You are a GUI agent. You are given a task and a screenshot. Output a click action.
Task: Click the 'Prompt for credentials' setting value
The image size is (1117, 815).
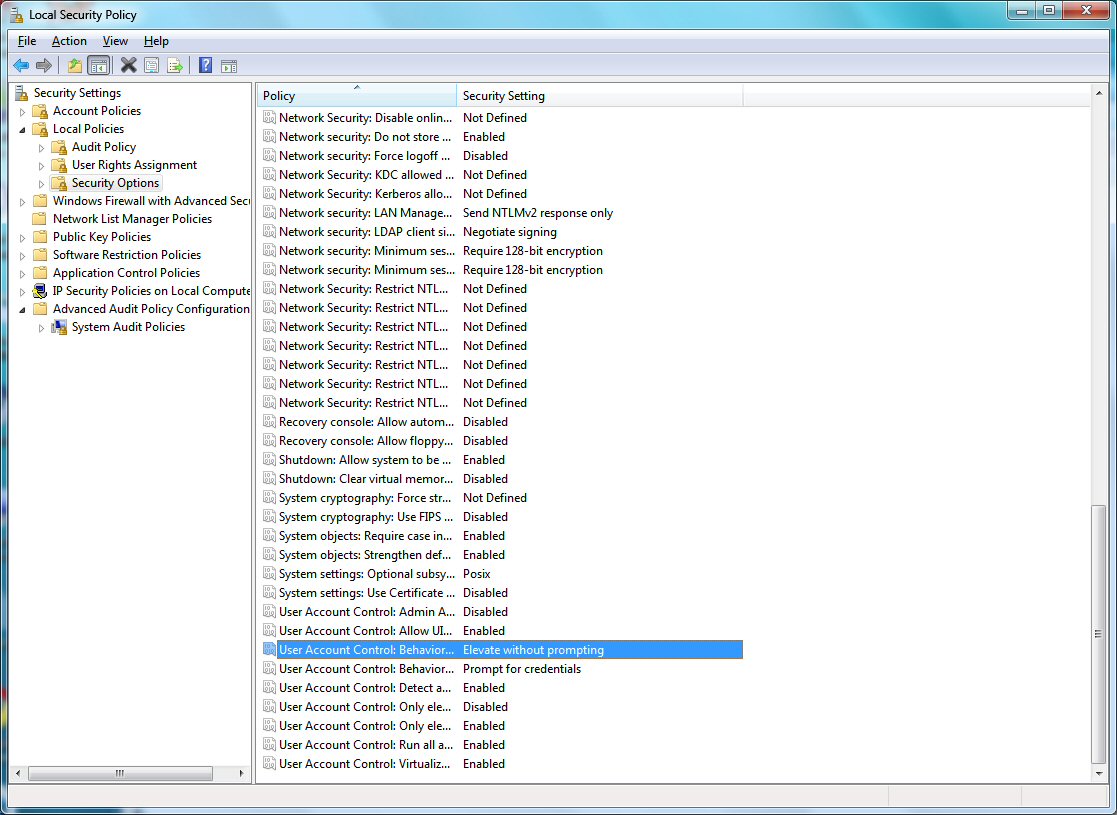[x=522, y=668]
